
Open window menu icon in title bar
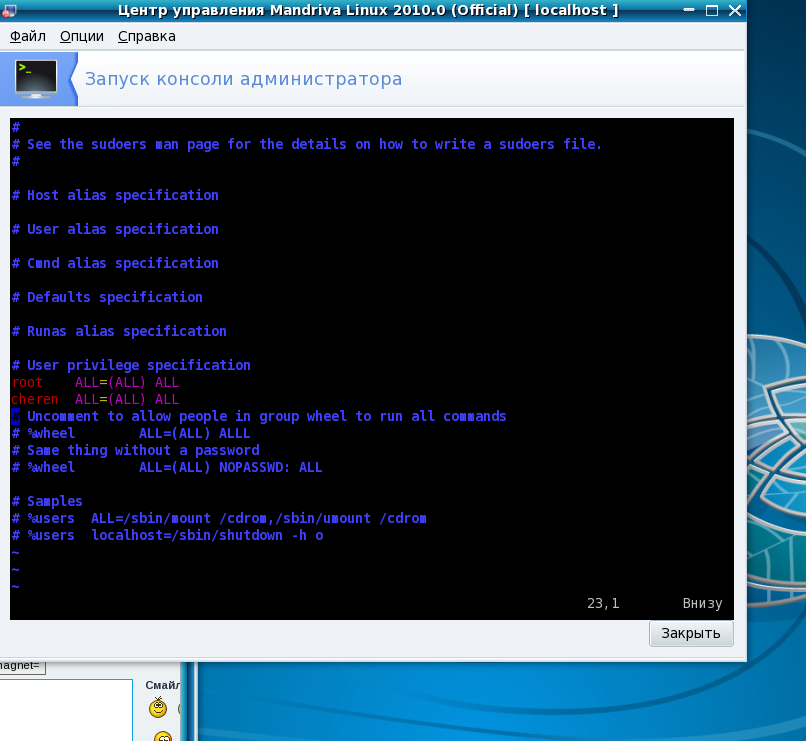click(9, 10)
